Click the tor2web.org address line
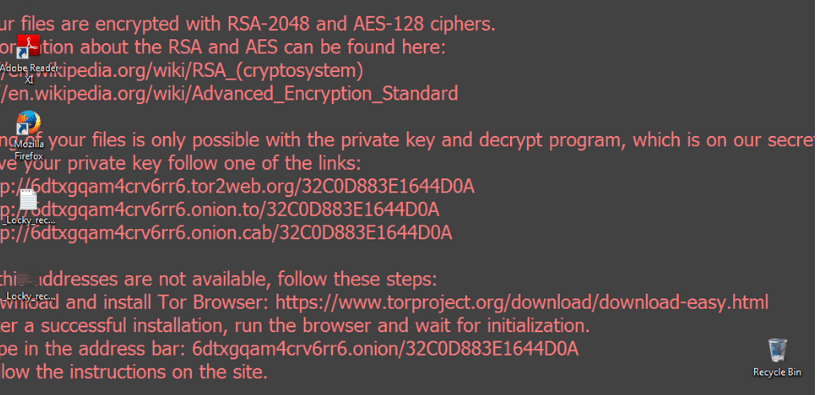 tap(237, 187)
